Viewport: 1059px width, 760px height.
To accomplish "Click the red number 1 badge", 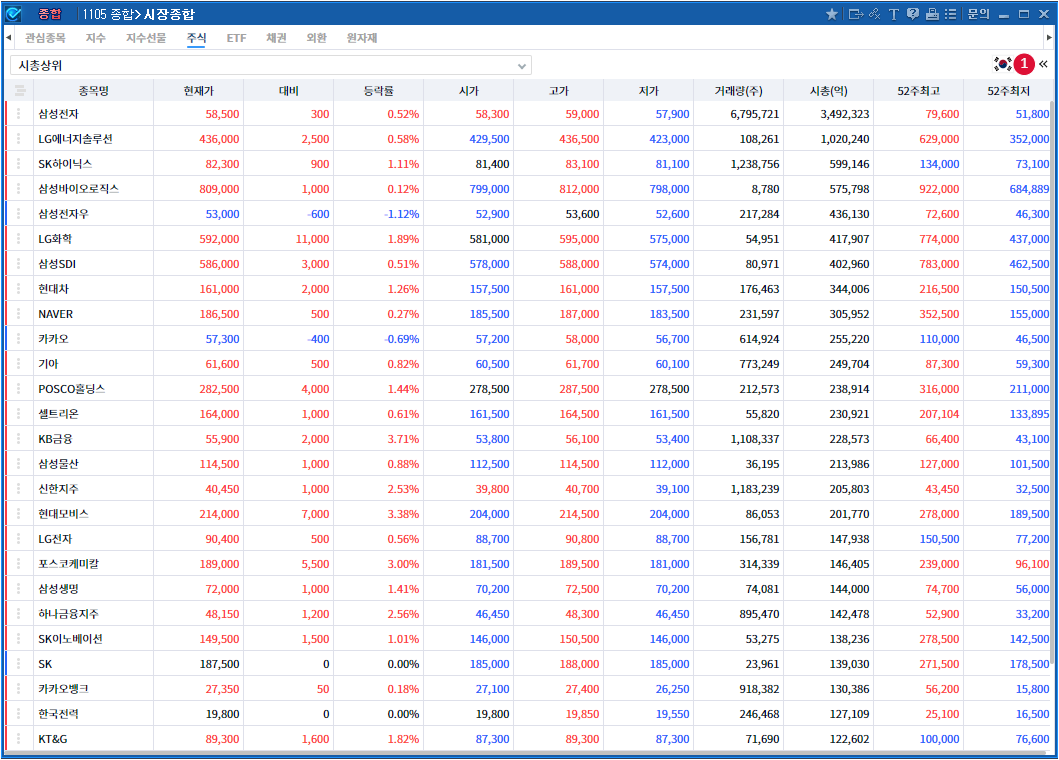I will pyautogui.click(x=1024, y=65).
